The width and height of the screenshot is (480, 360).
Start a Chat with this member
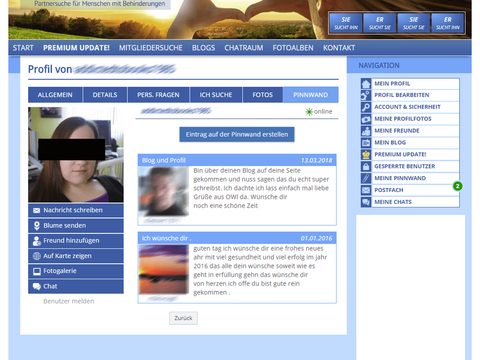click(76, 286)
